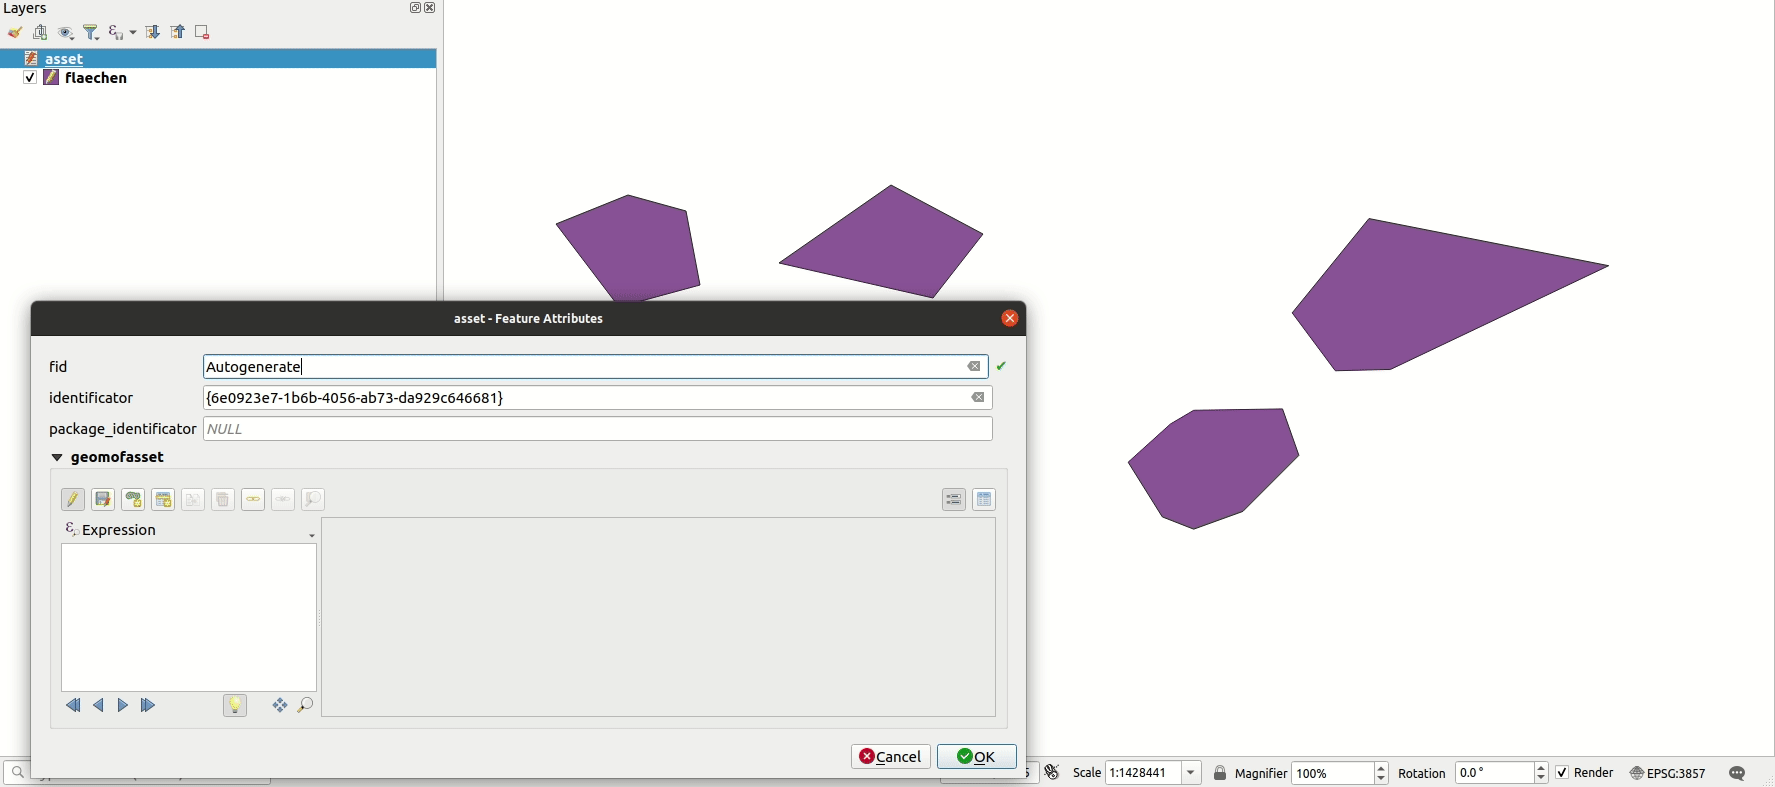Open the arrow next to Filter by Expression
Image resolution: width=1775 pixels, height=787 pixels.
(x=133, y=33)
